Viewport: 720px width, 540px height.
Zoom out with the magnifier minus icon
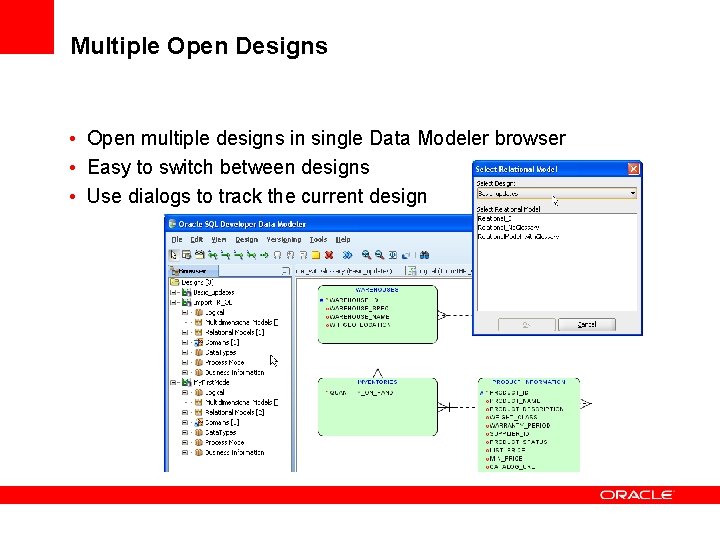[x=379, y=255]
